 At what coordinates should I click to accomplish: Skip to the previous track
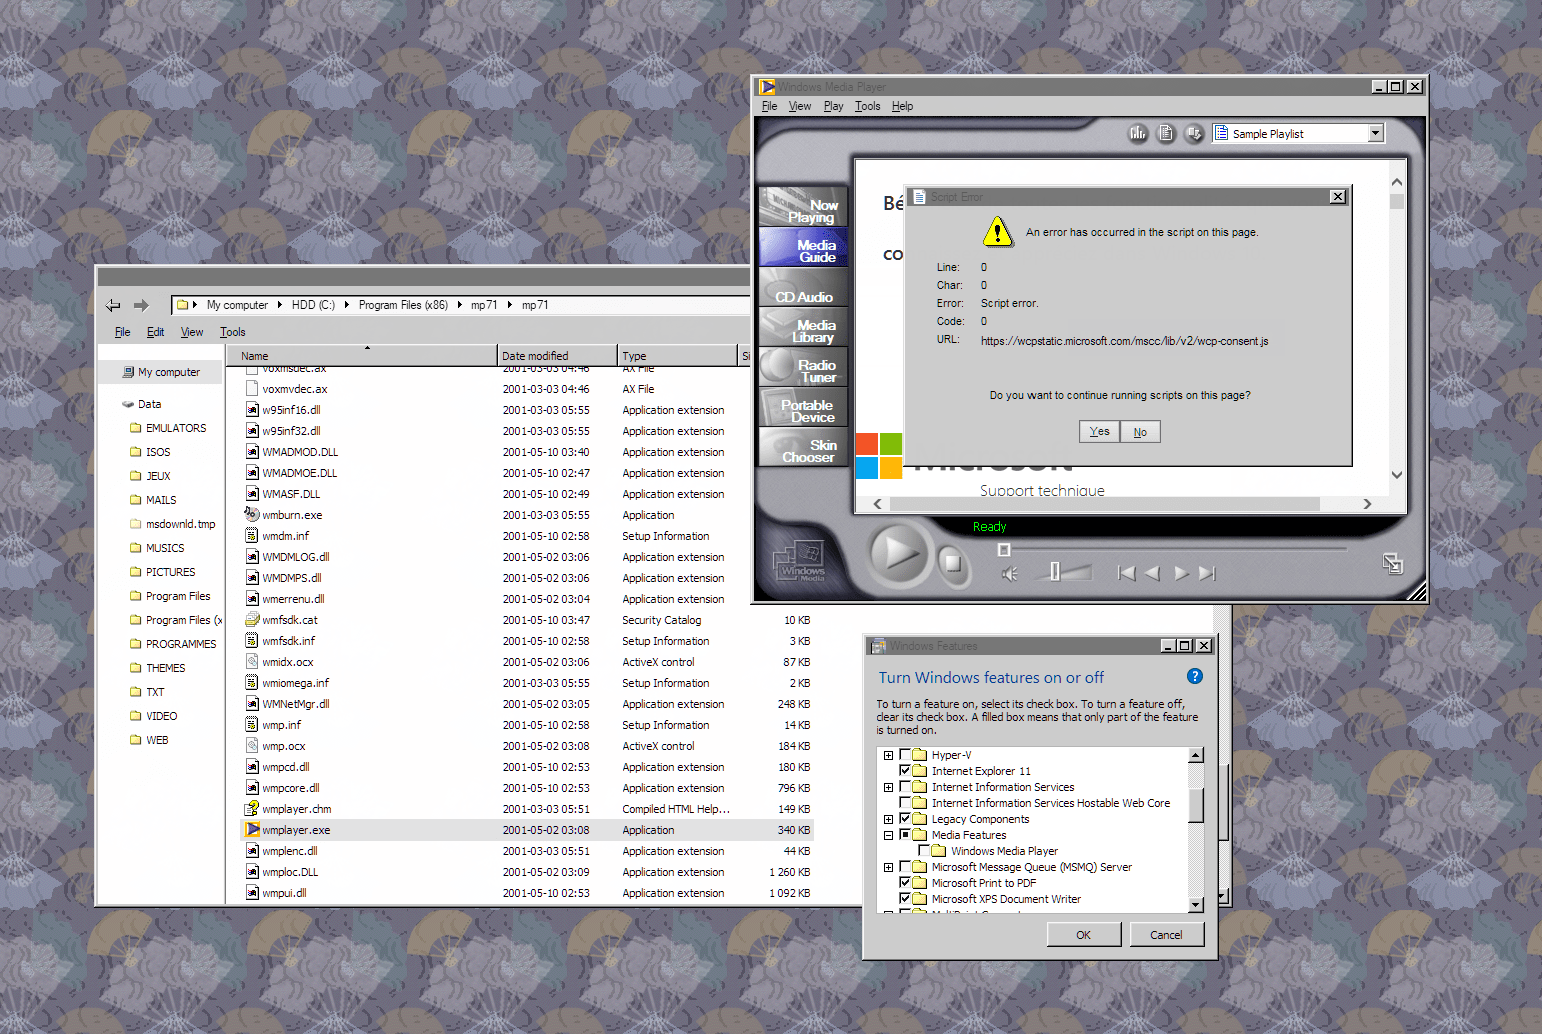(x=1127, y=573)
